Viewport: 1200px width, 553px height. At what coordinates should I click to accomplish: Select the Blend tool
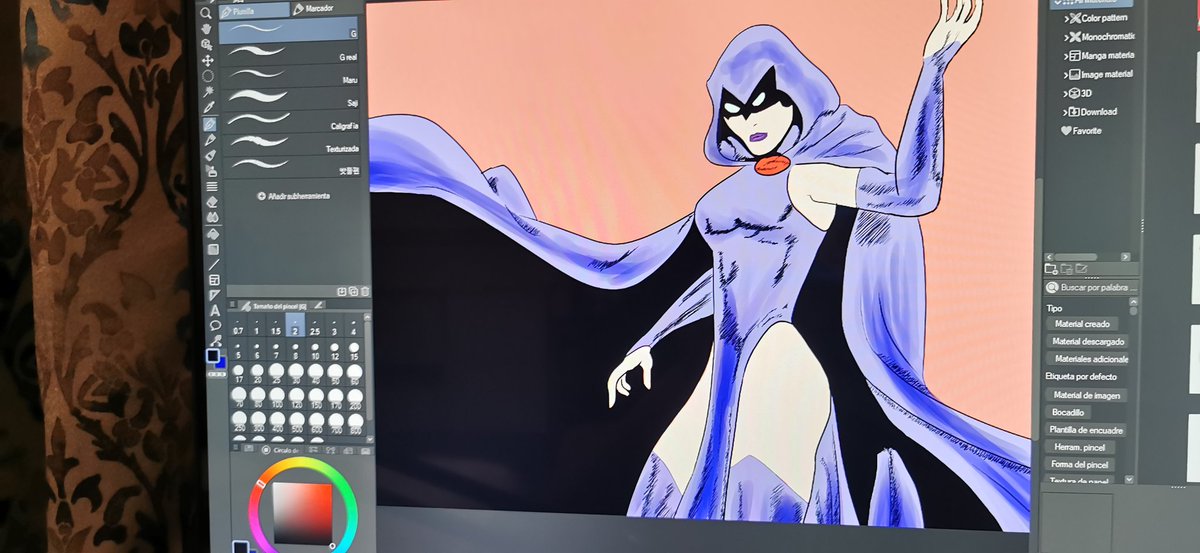(x=212, y=217)
